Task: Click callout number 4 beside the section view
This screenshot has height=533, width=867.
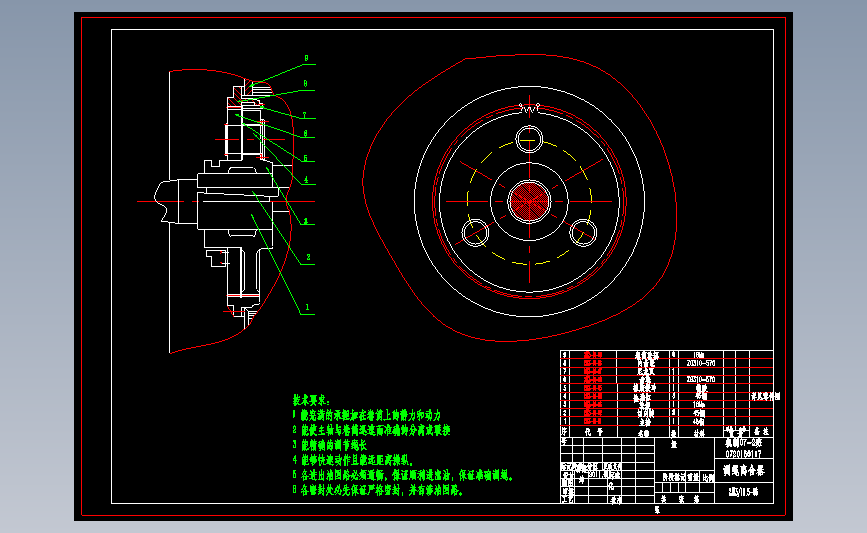Action: point(306,180)
